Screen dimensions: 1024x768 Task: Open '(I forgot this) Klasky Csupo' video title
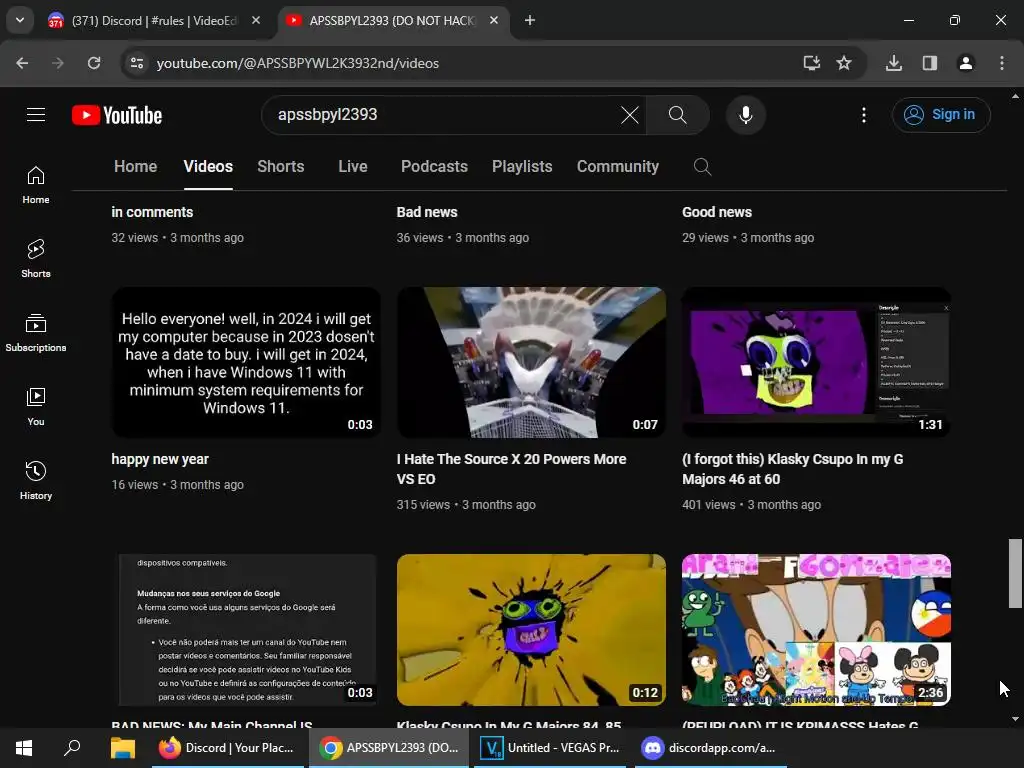pos(792,469)
